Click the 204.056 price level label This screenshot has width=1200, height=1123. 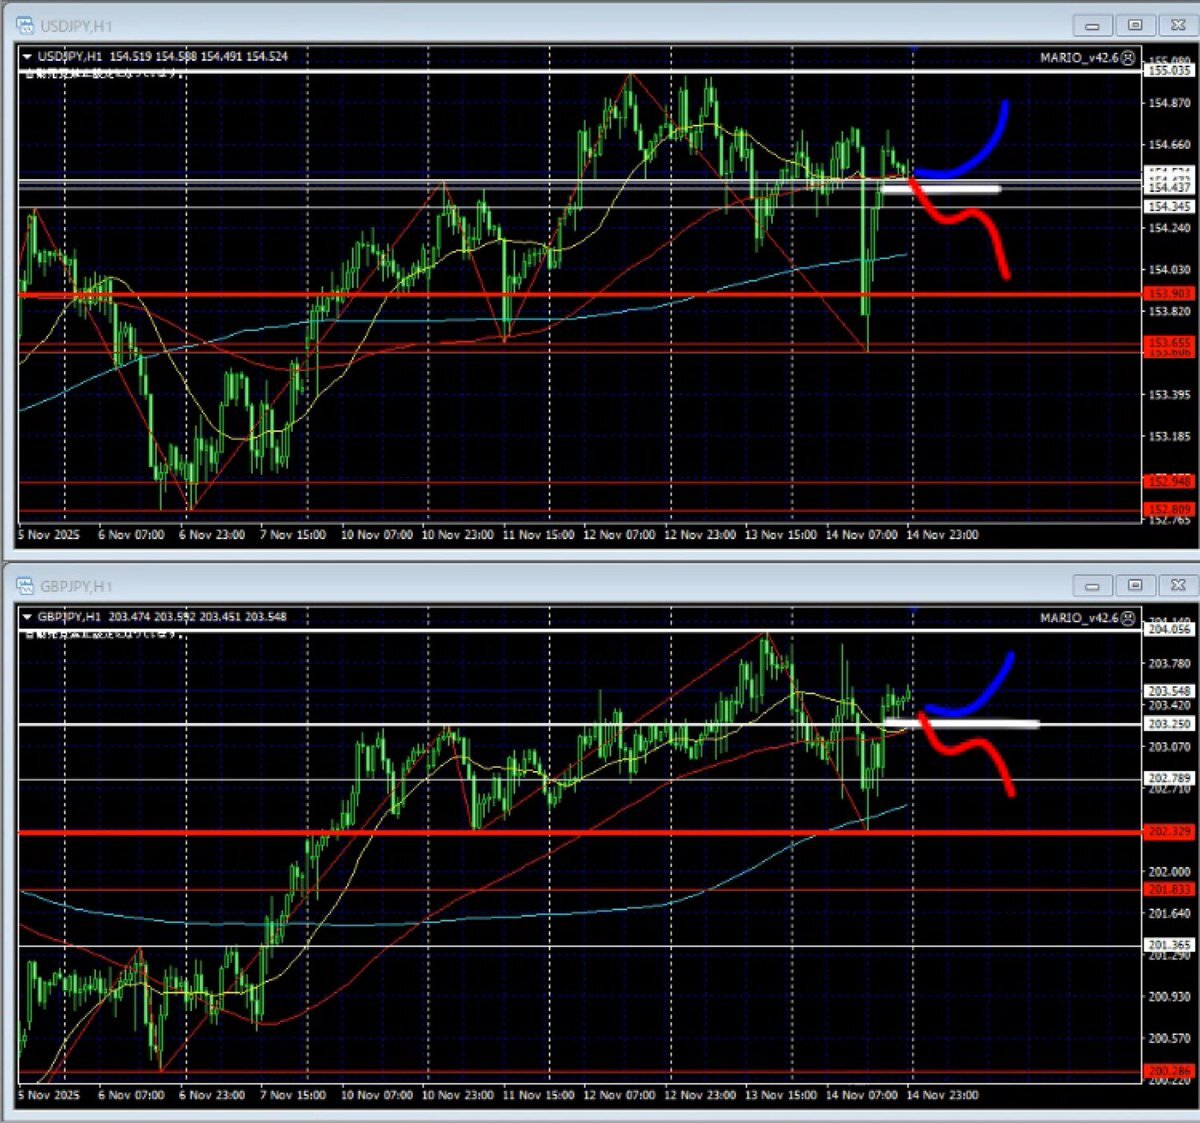(1168, 629)
